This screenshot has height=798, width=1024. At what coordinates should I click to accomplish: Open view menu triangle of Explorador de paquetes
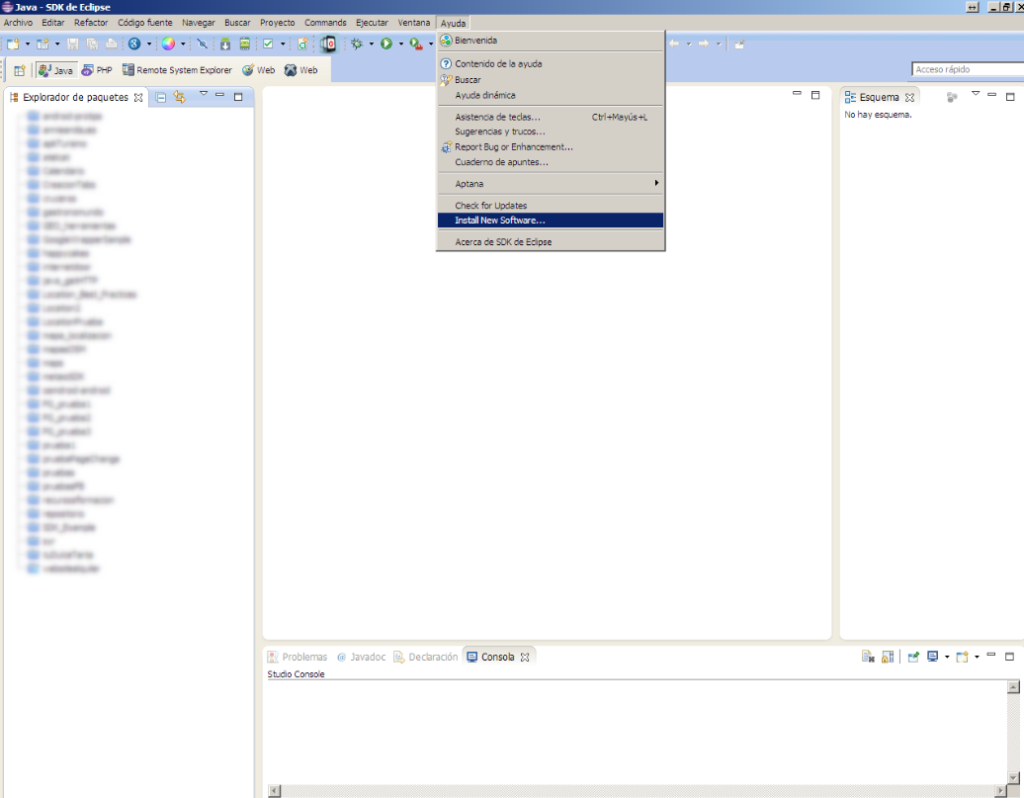(x=203, y=93)
